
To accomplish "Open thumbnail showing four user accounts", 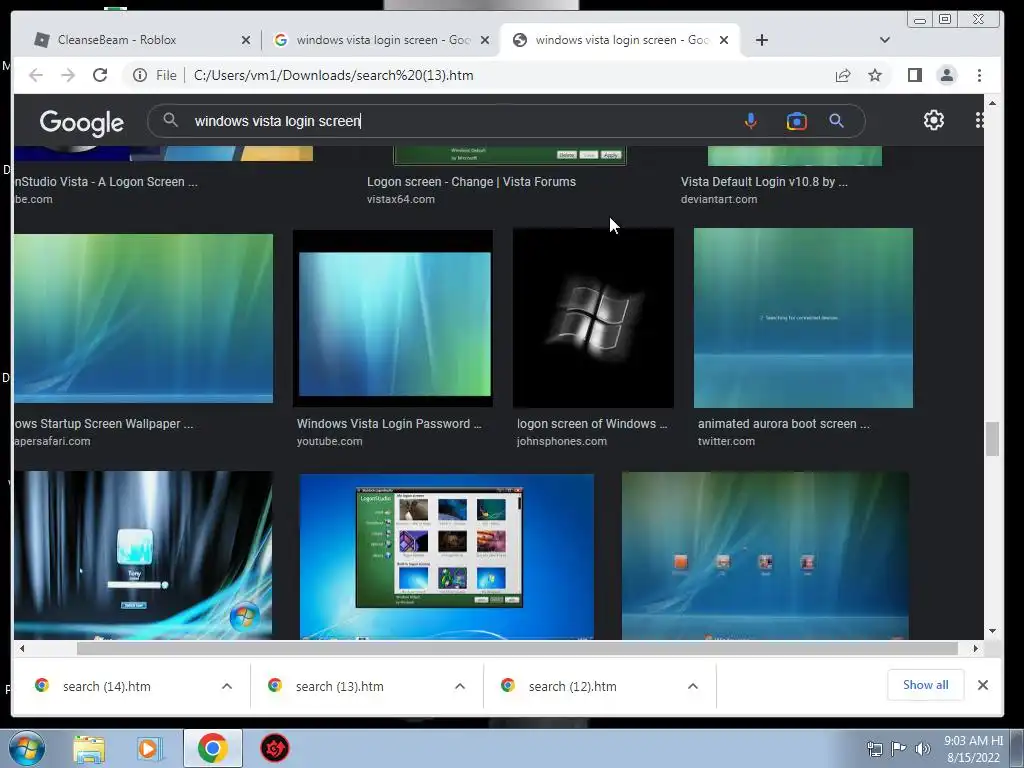I will coord(765,556).
